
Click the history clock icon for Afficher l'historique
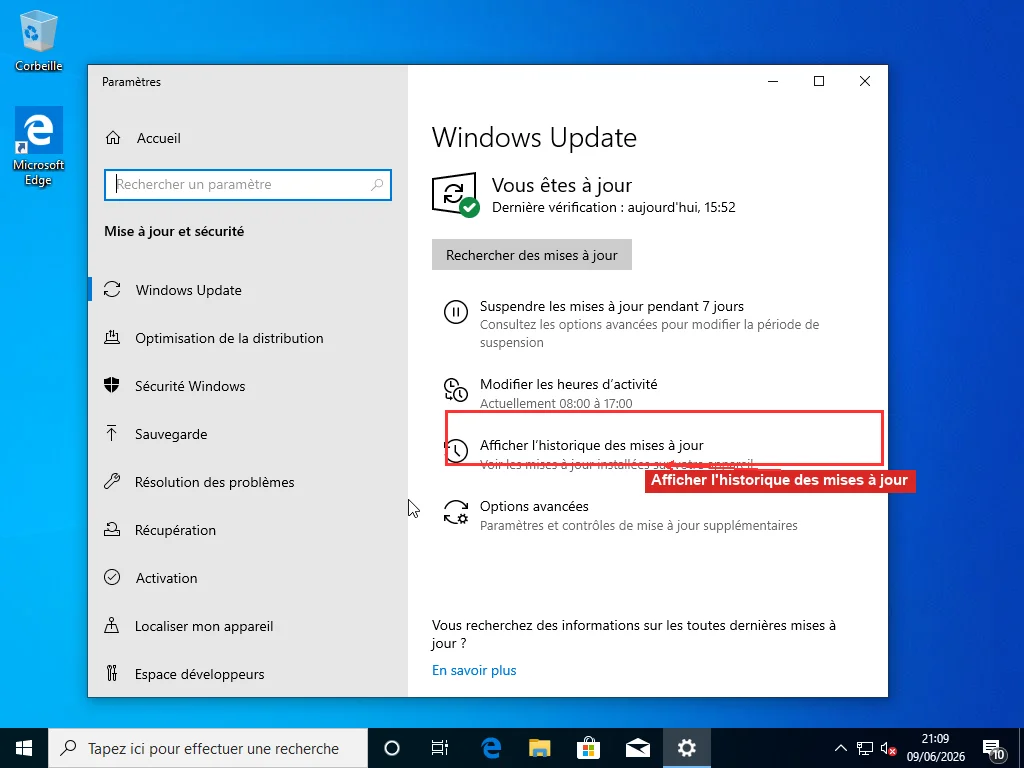tap(456, 451)
